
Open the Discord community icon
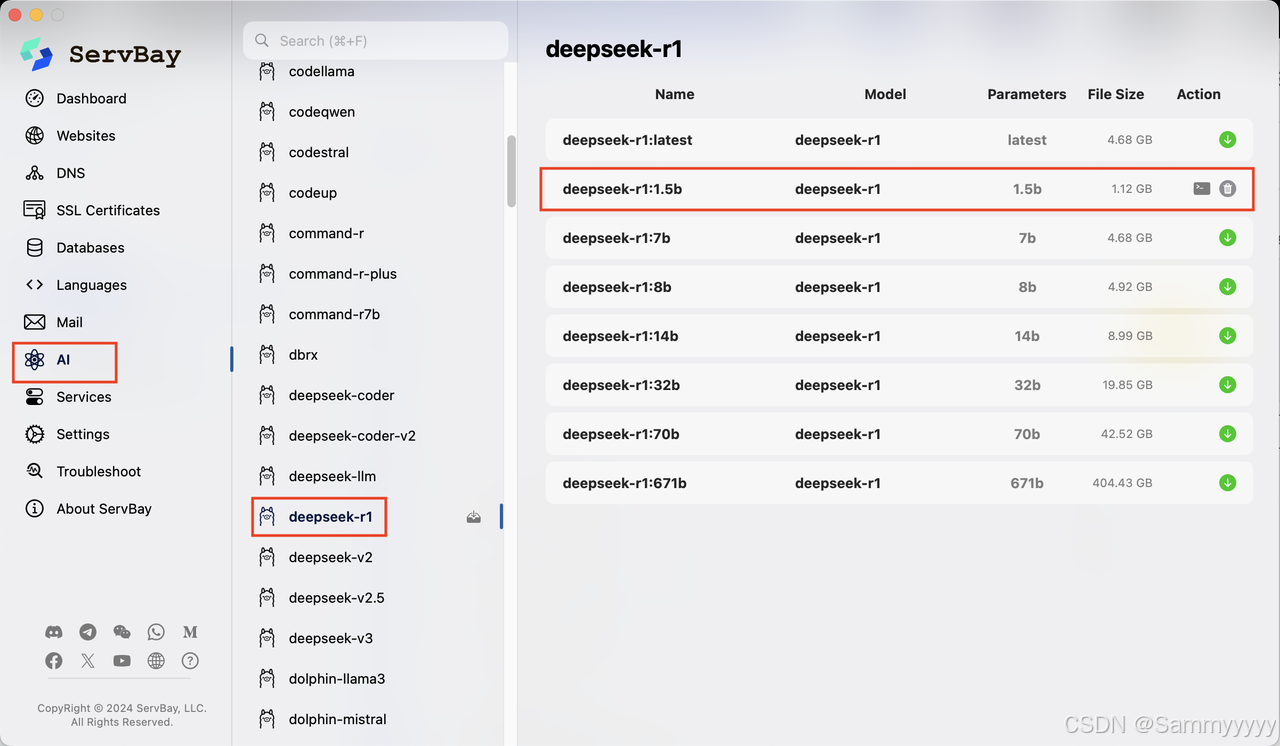click(x=54, y=632)
